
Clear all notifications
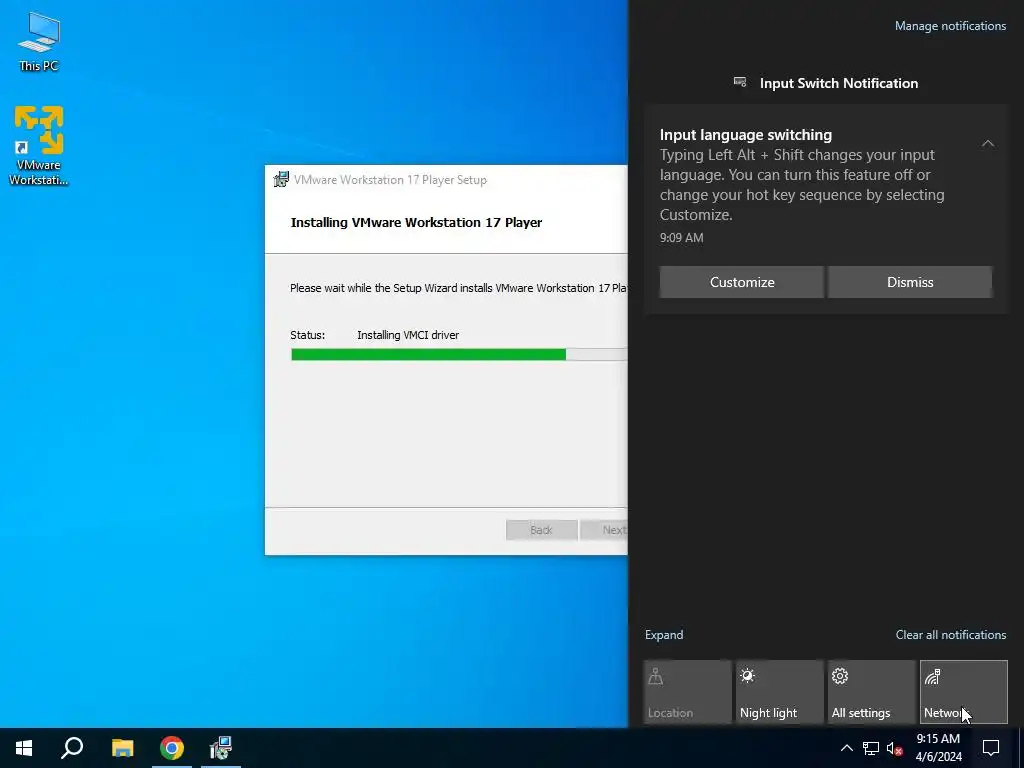[951, 635]
